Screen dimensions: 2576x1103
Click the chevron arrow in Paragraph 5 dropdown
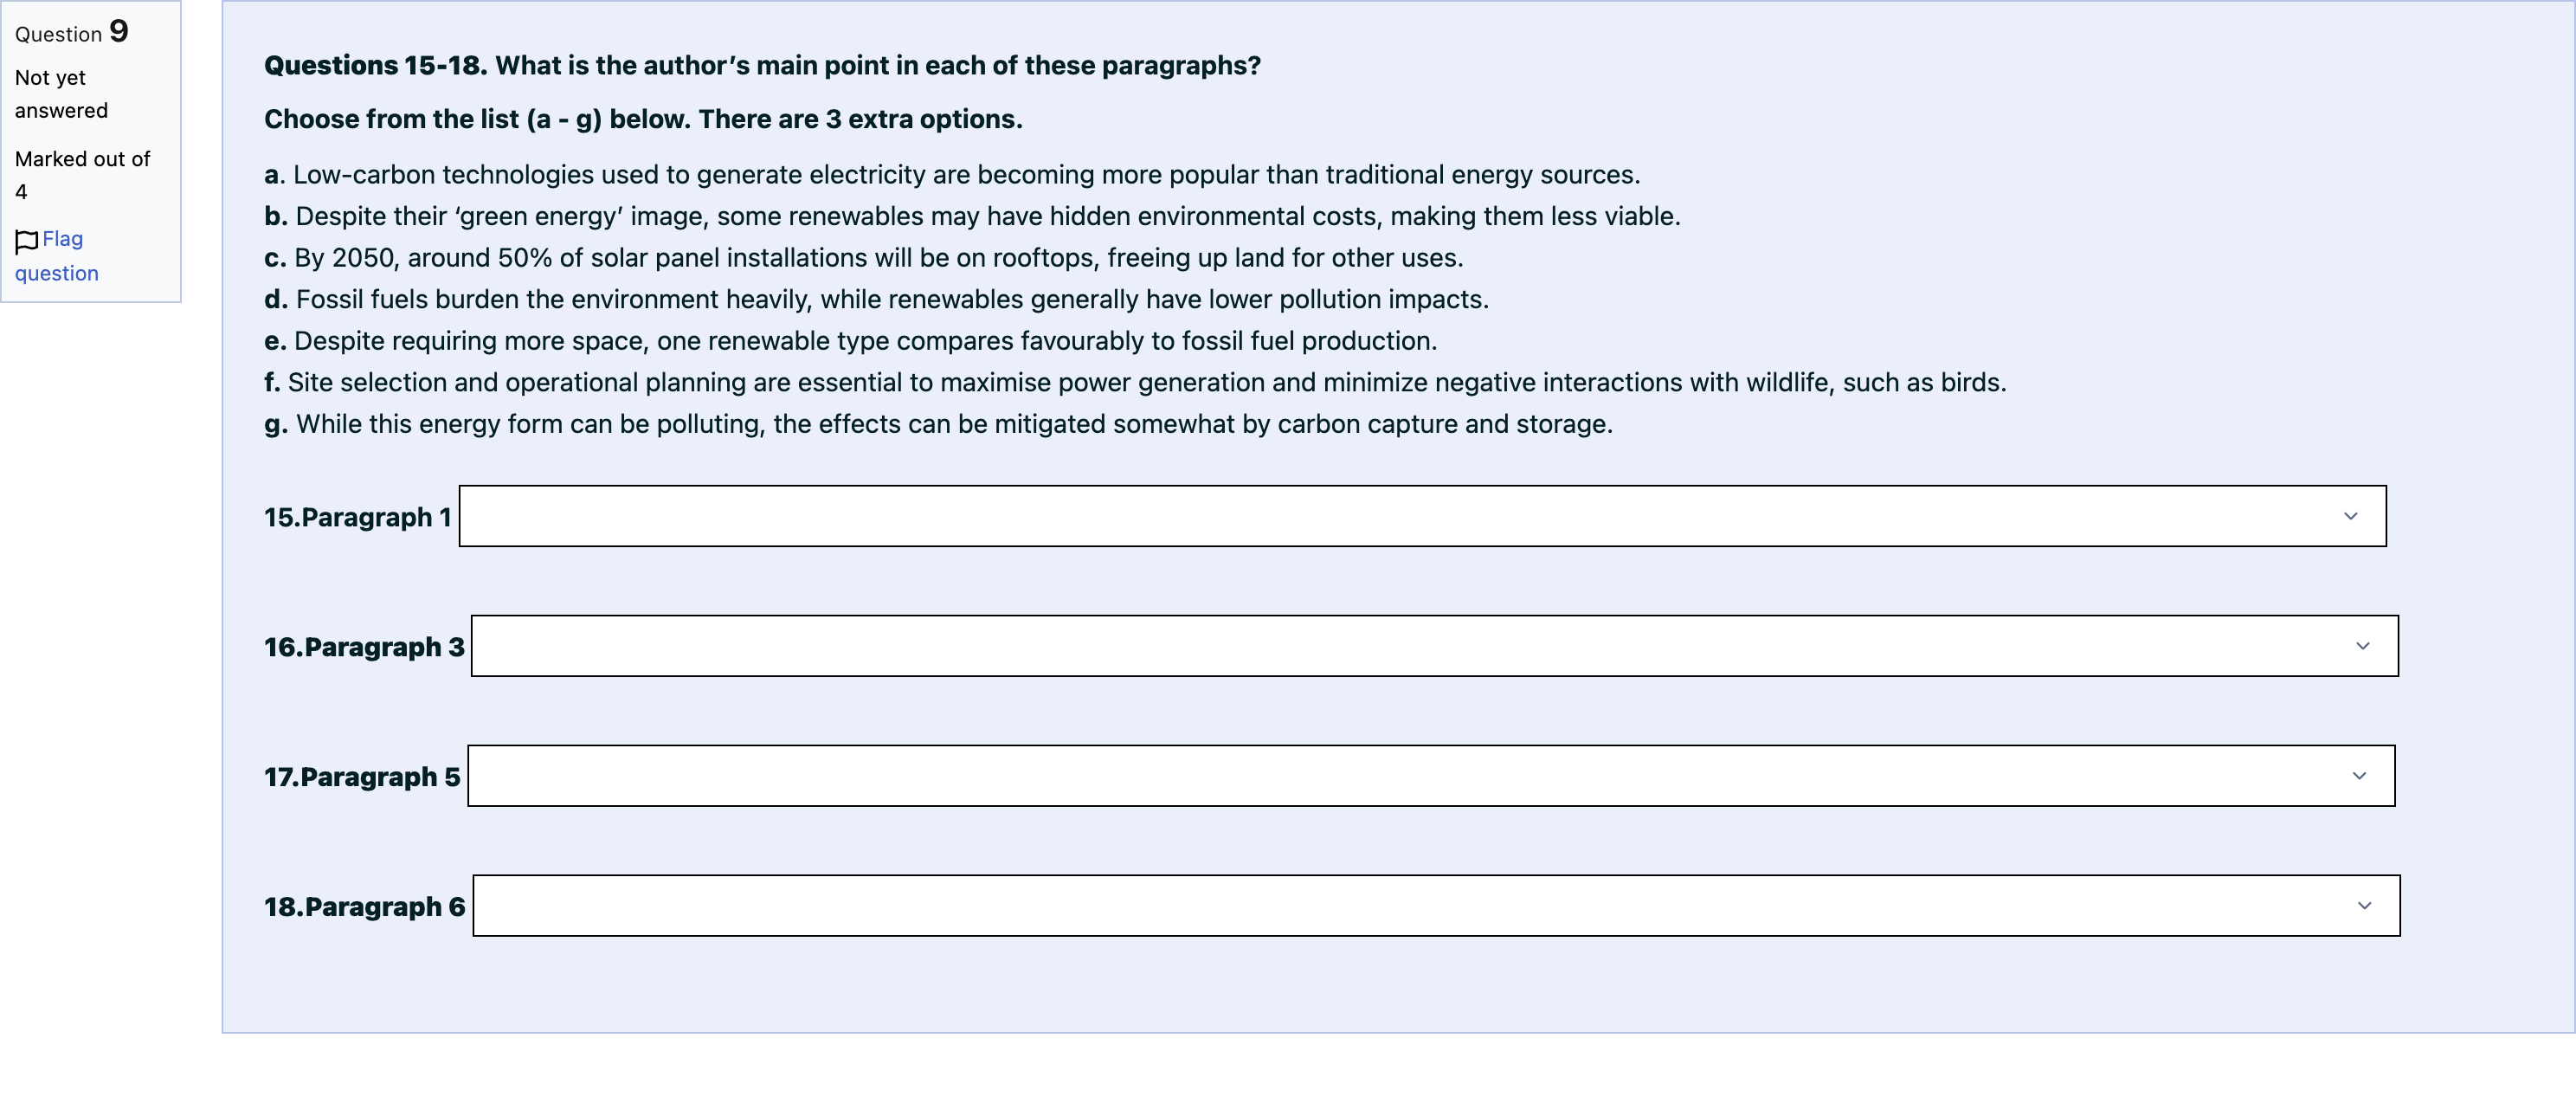[x=2359, y=776]
